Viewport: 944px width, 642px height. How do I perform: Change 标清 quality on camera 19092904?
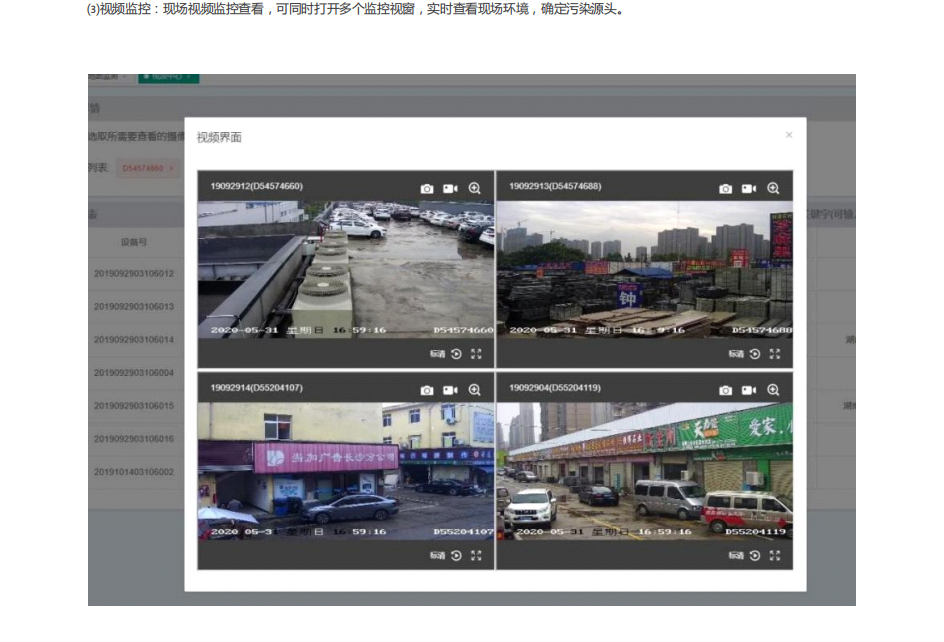coord(736,555)
